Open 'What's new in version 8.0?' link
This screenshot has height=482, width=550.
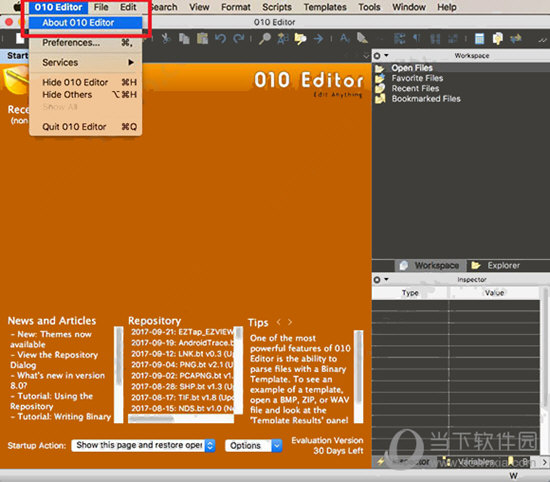point(58,381)
